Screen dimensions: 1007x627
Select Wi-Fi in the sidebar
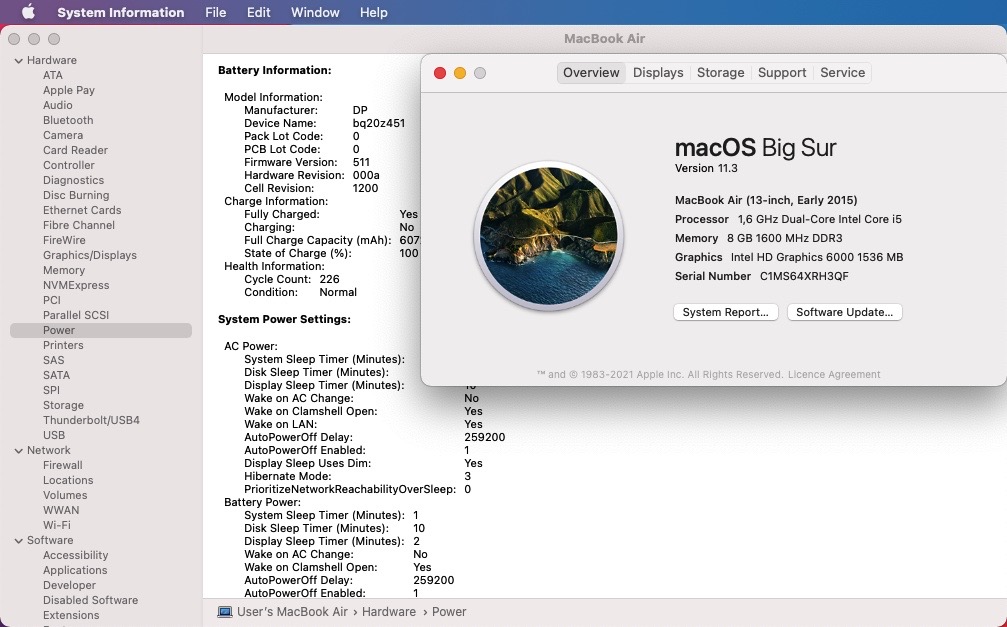tap(57, 525)
